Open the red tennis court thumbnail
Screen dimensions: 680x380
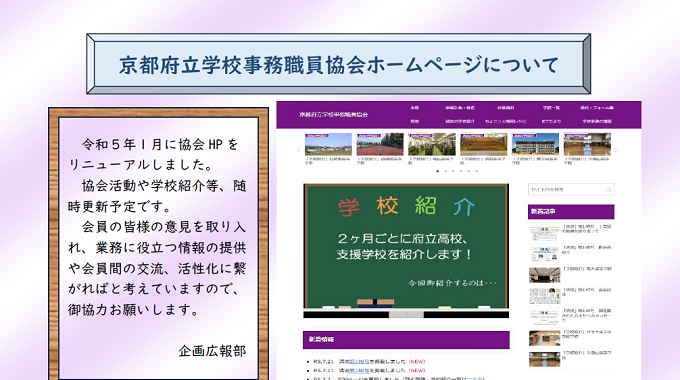[380, 144]
